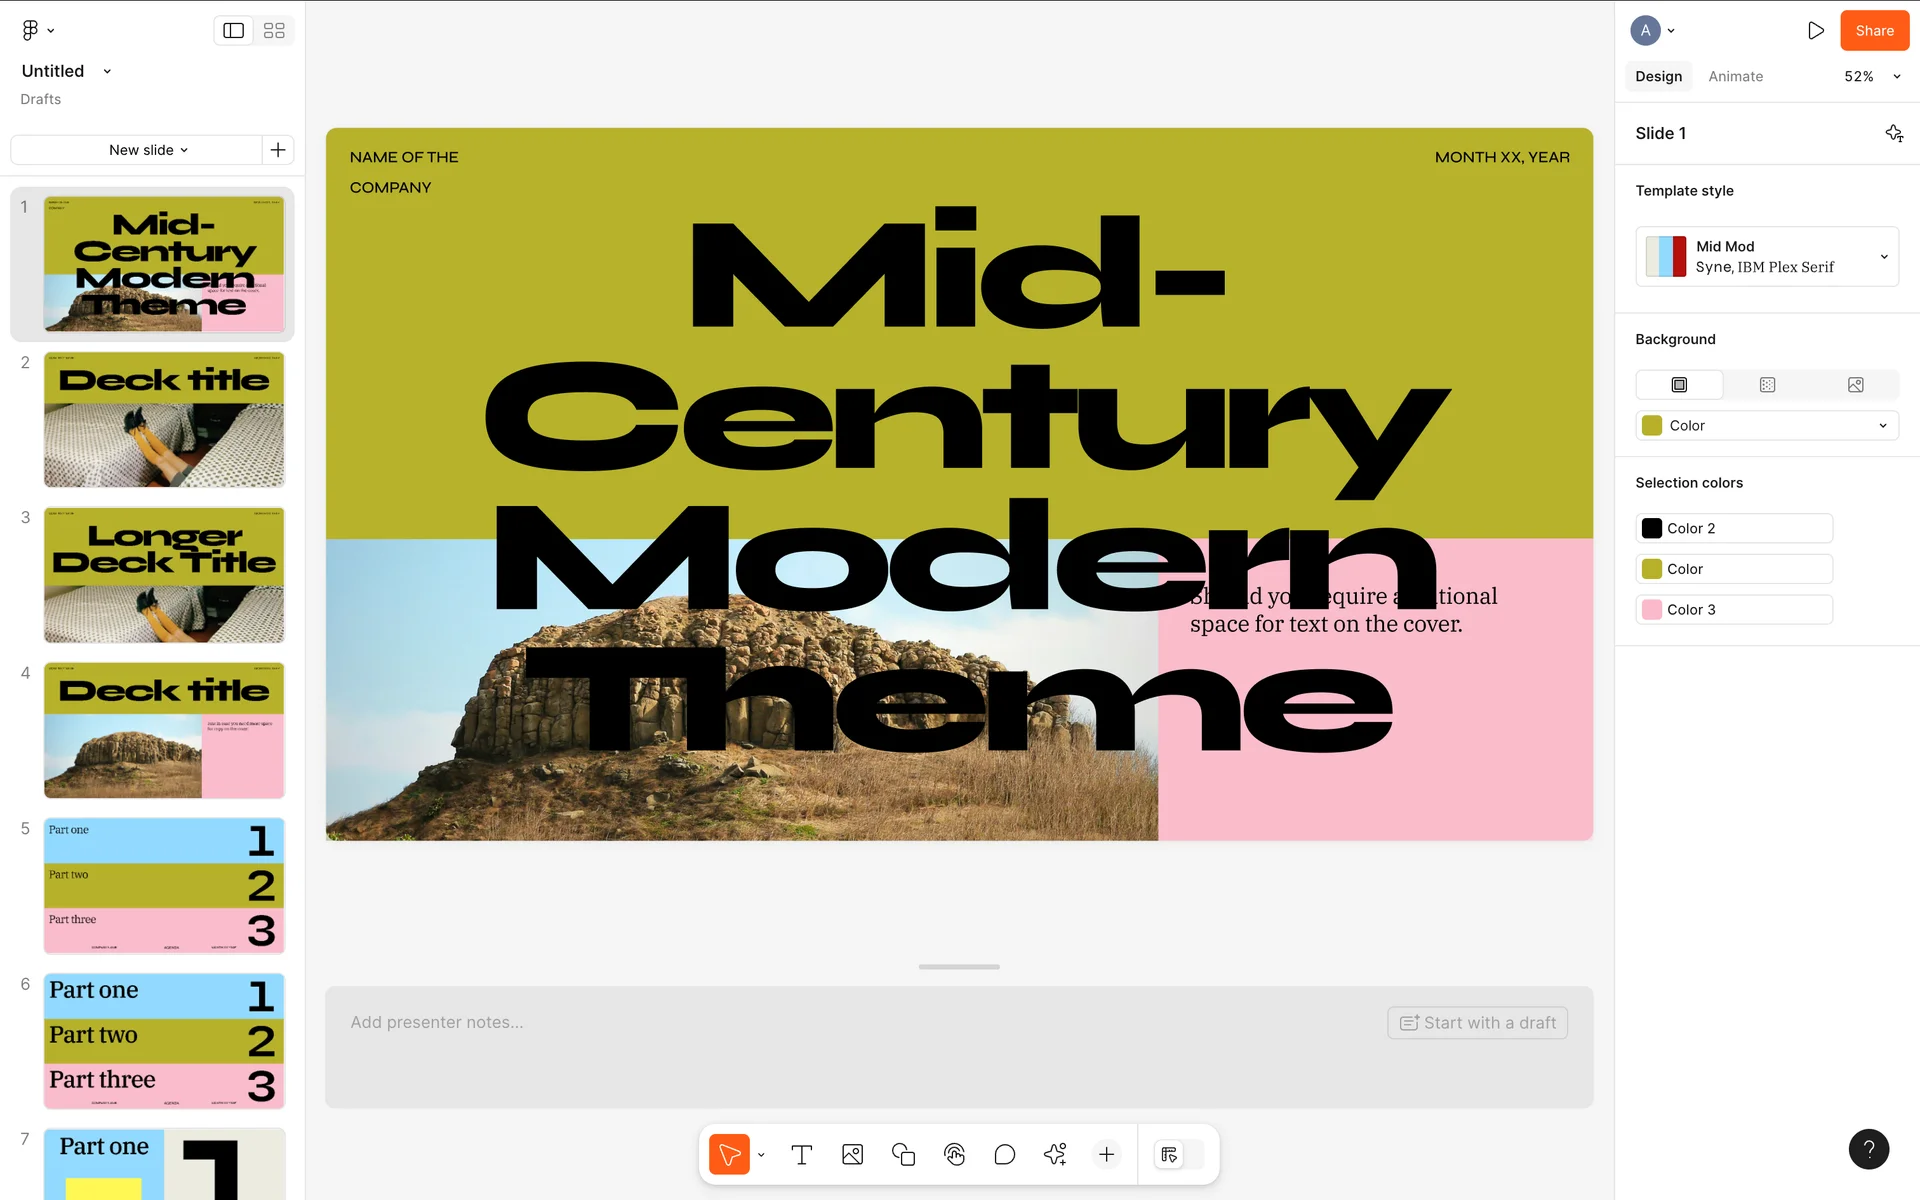Switch to single slide view toggle
The height and width of the screenshot is (1200, 1920).
(233, 31)
